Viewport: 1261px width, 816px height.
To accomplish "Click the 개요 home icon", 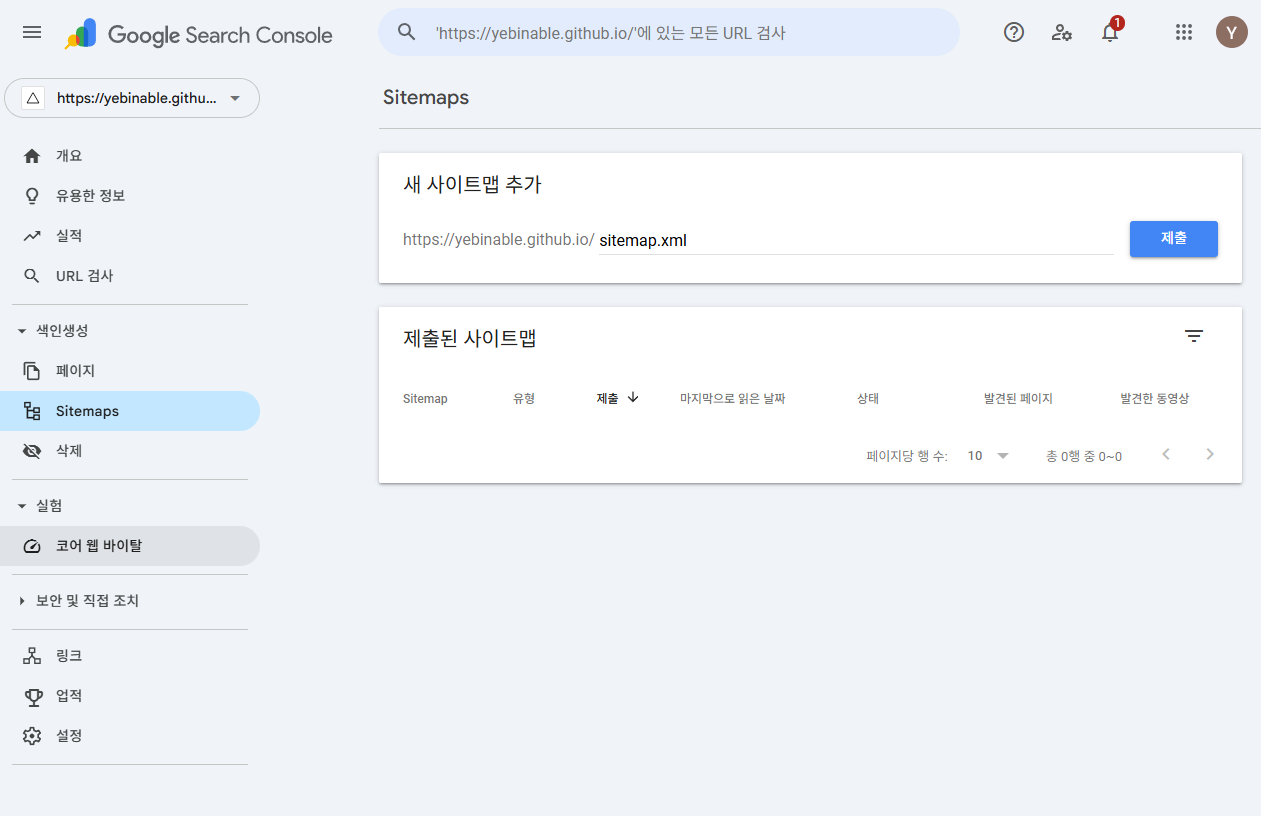I will coord(32,156).
